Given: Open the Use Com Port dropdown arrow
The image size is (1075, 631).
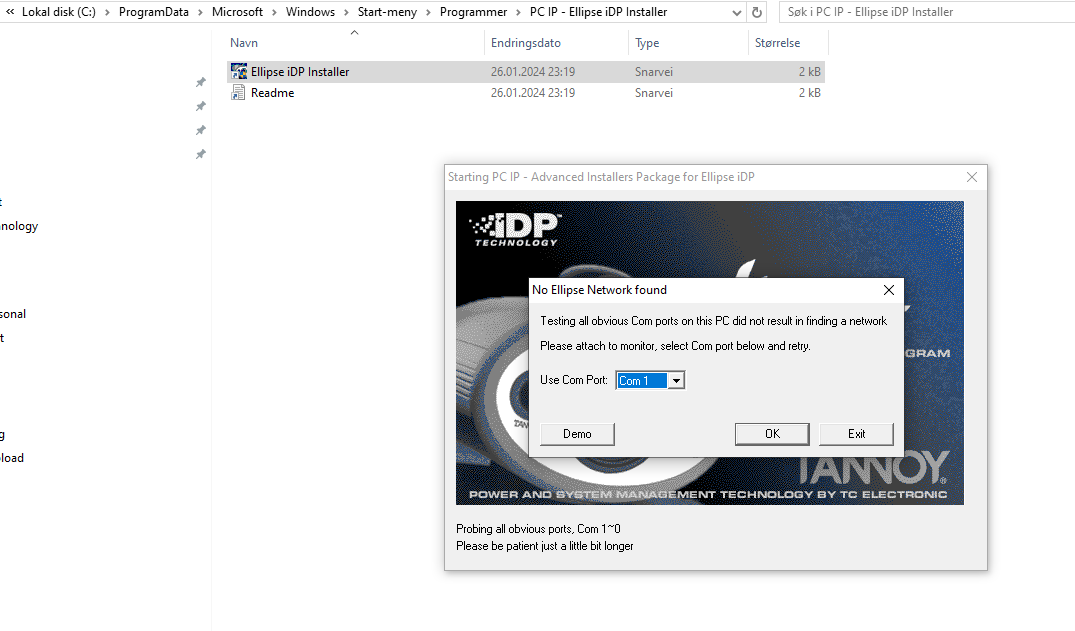Looking at the screenshot, I should click(x=676, y=381).
